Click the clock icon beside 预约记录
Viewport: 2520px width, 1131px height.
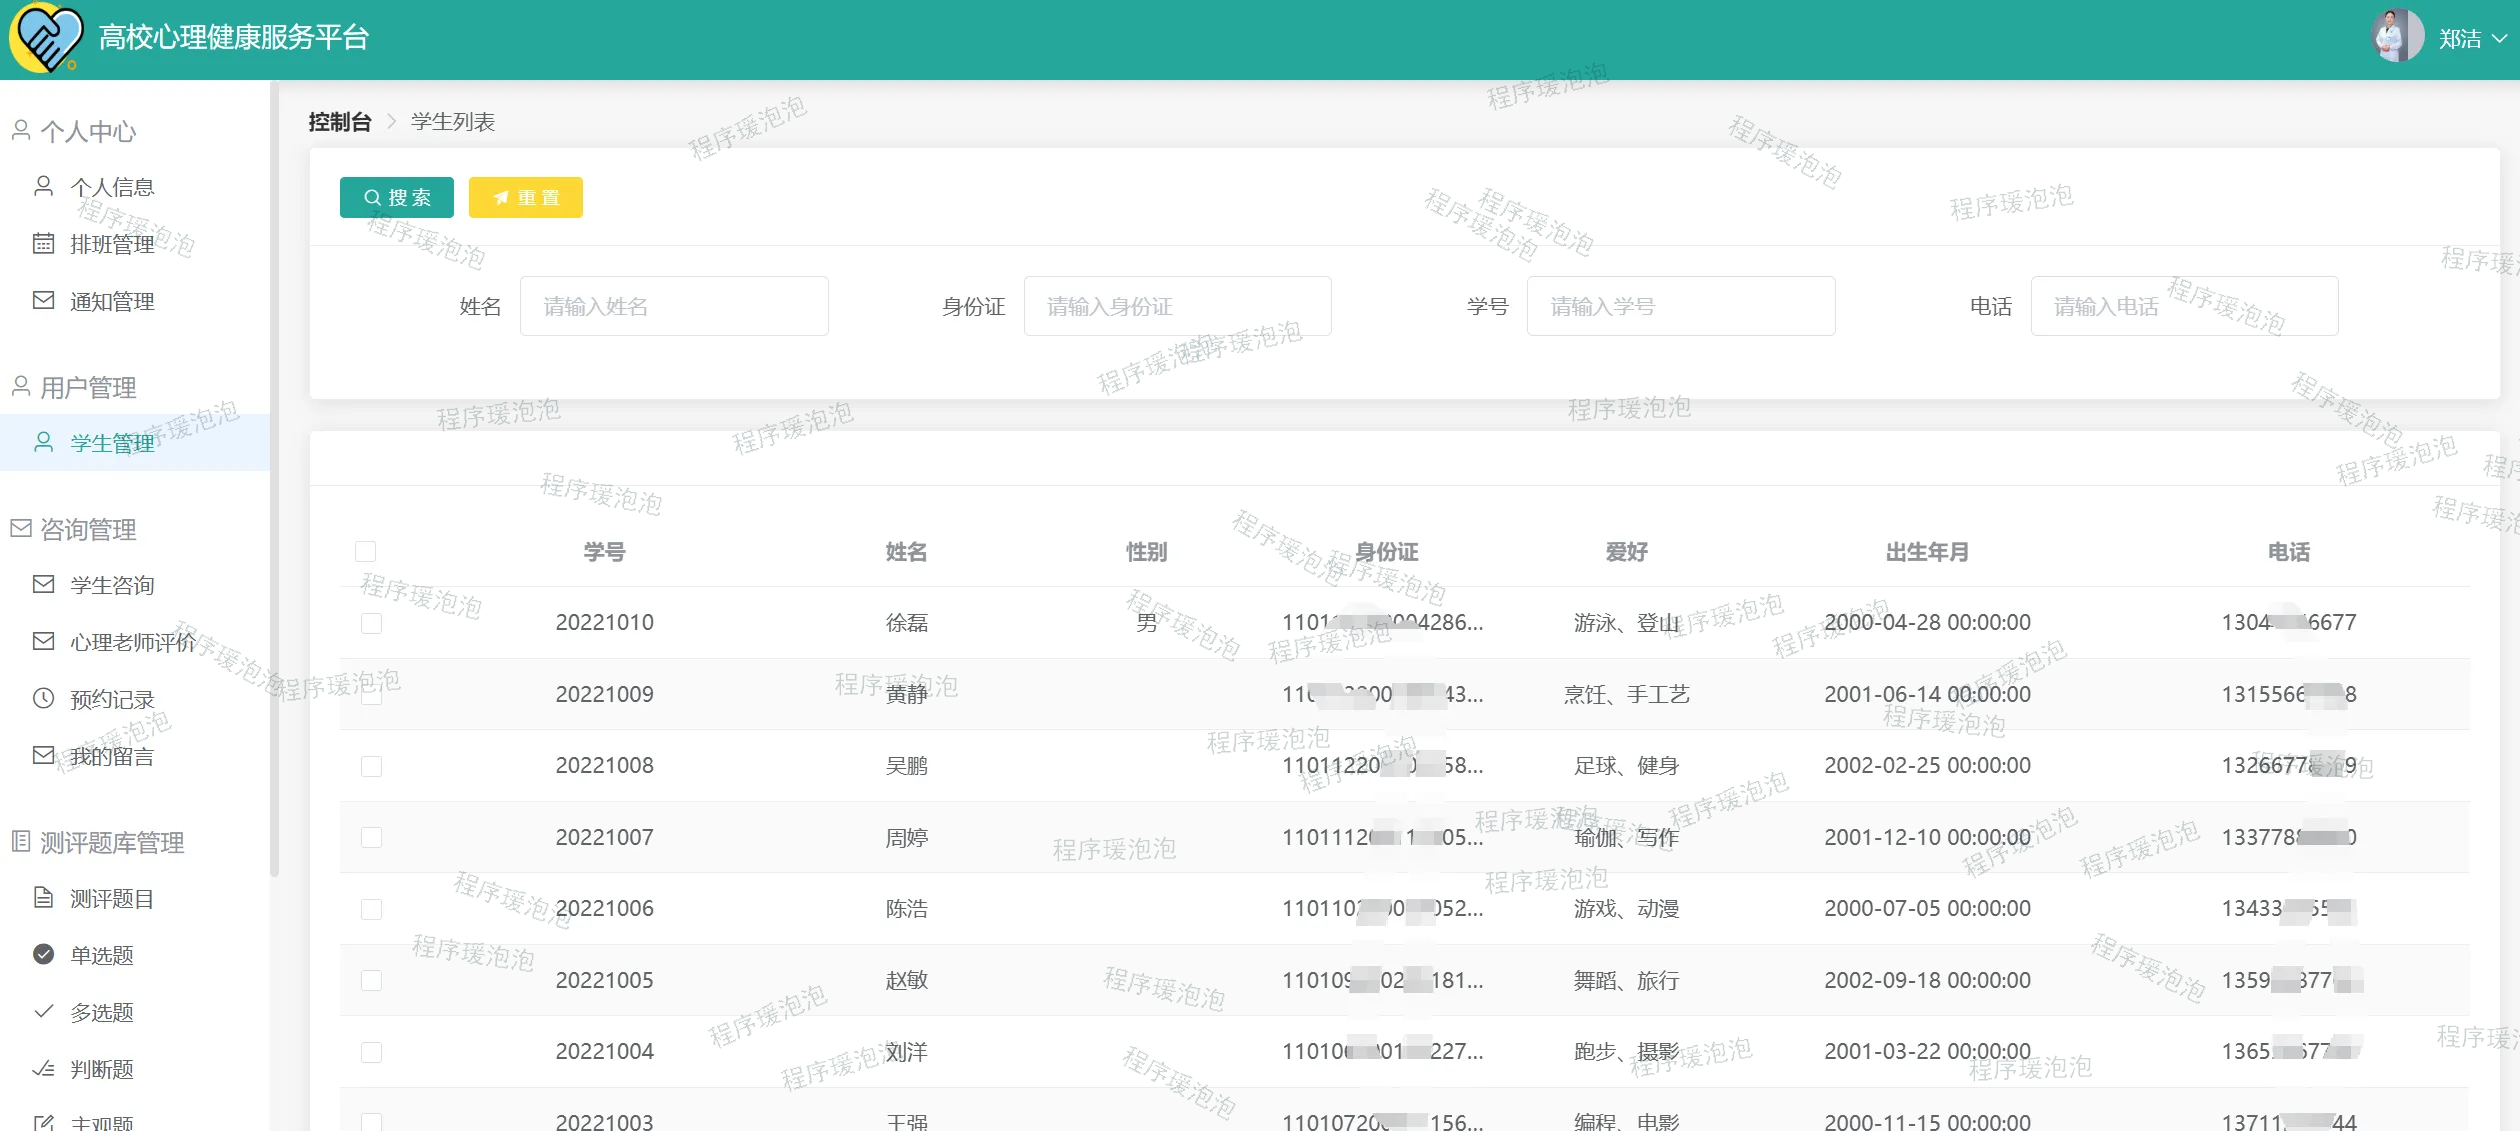click(x=43, y=699)
